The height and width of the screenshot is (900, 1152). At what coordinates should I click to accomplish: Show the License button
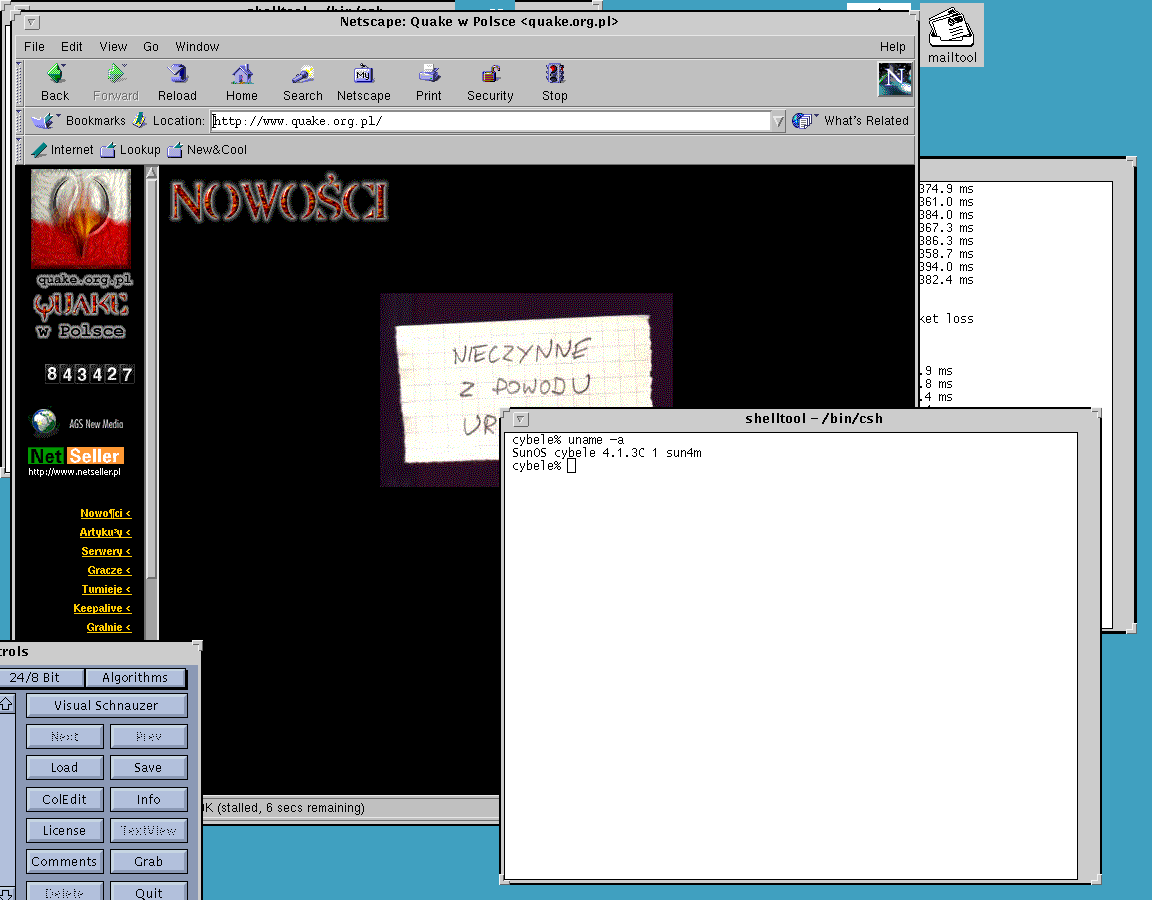click(x=65, y=830)
